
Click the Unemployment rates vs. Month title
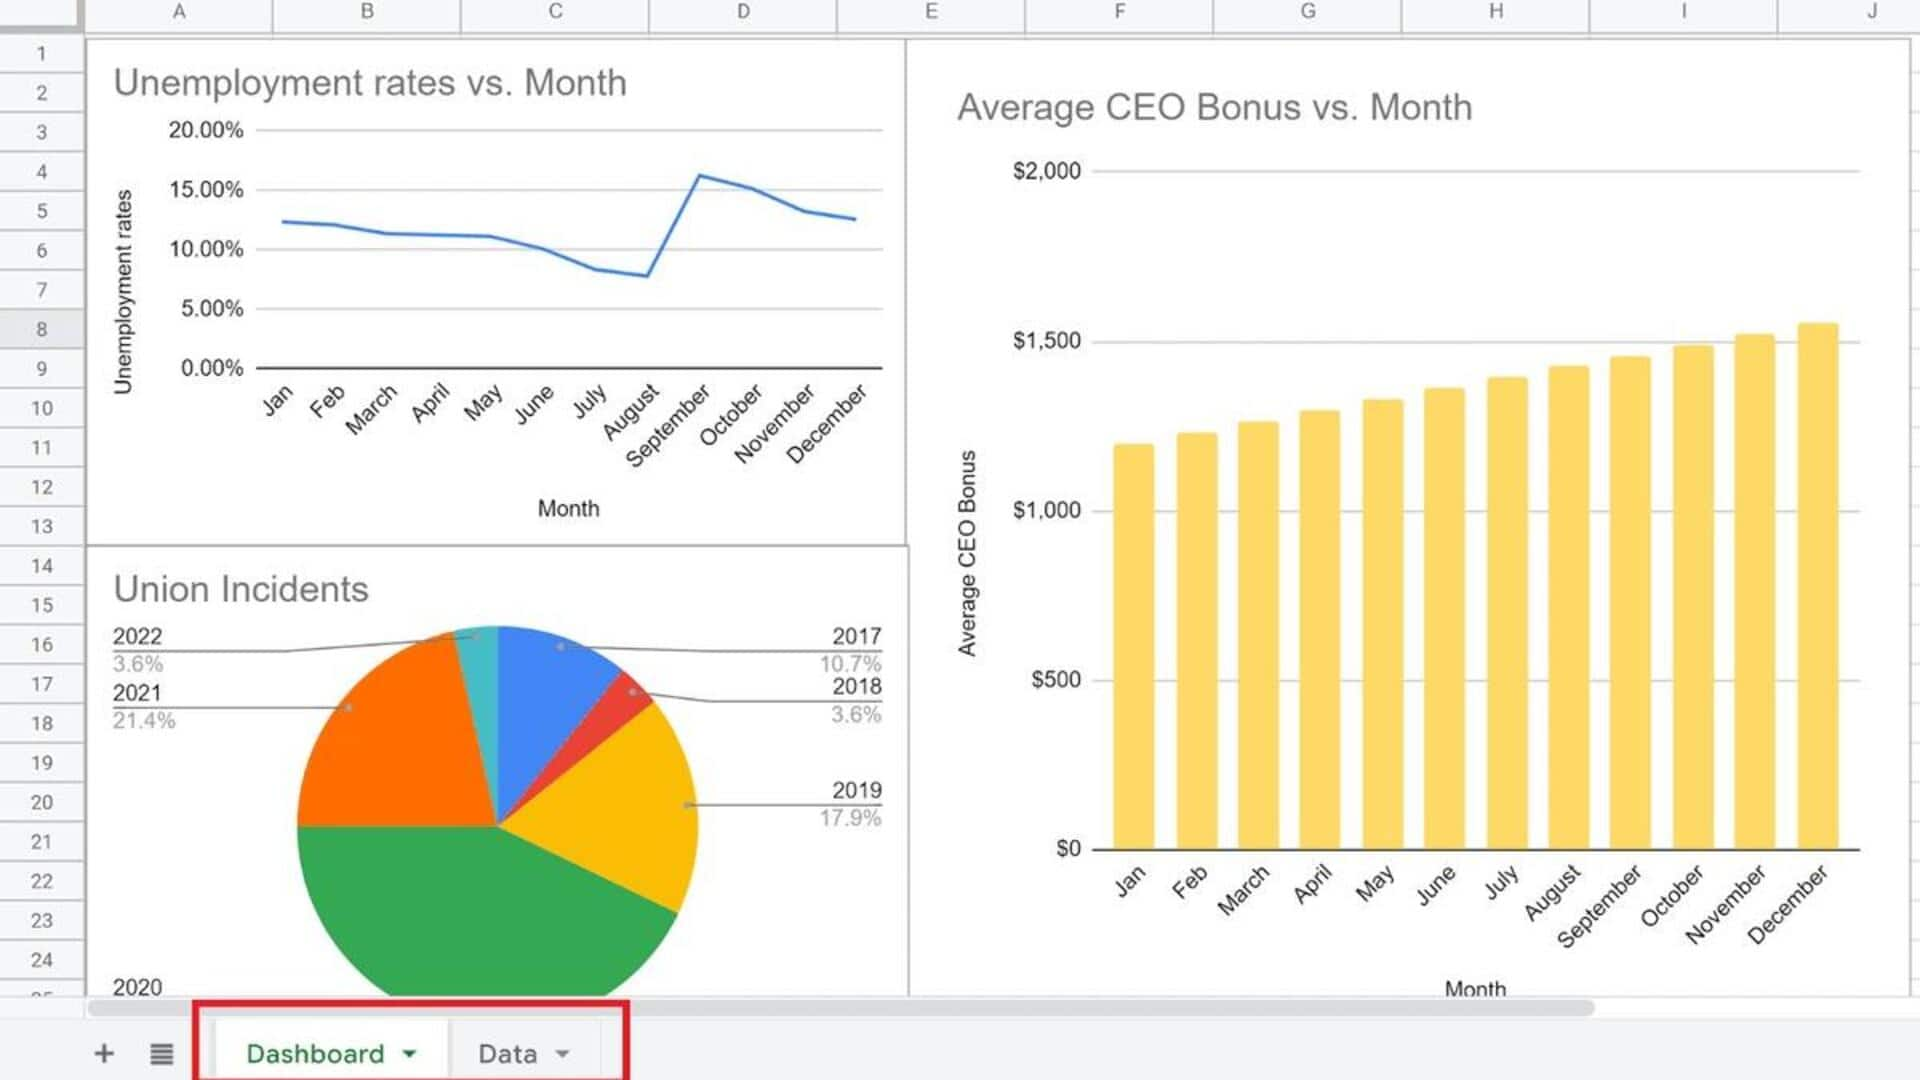tap(370, 83)
